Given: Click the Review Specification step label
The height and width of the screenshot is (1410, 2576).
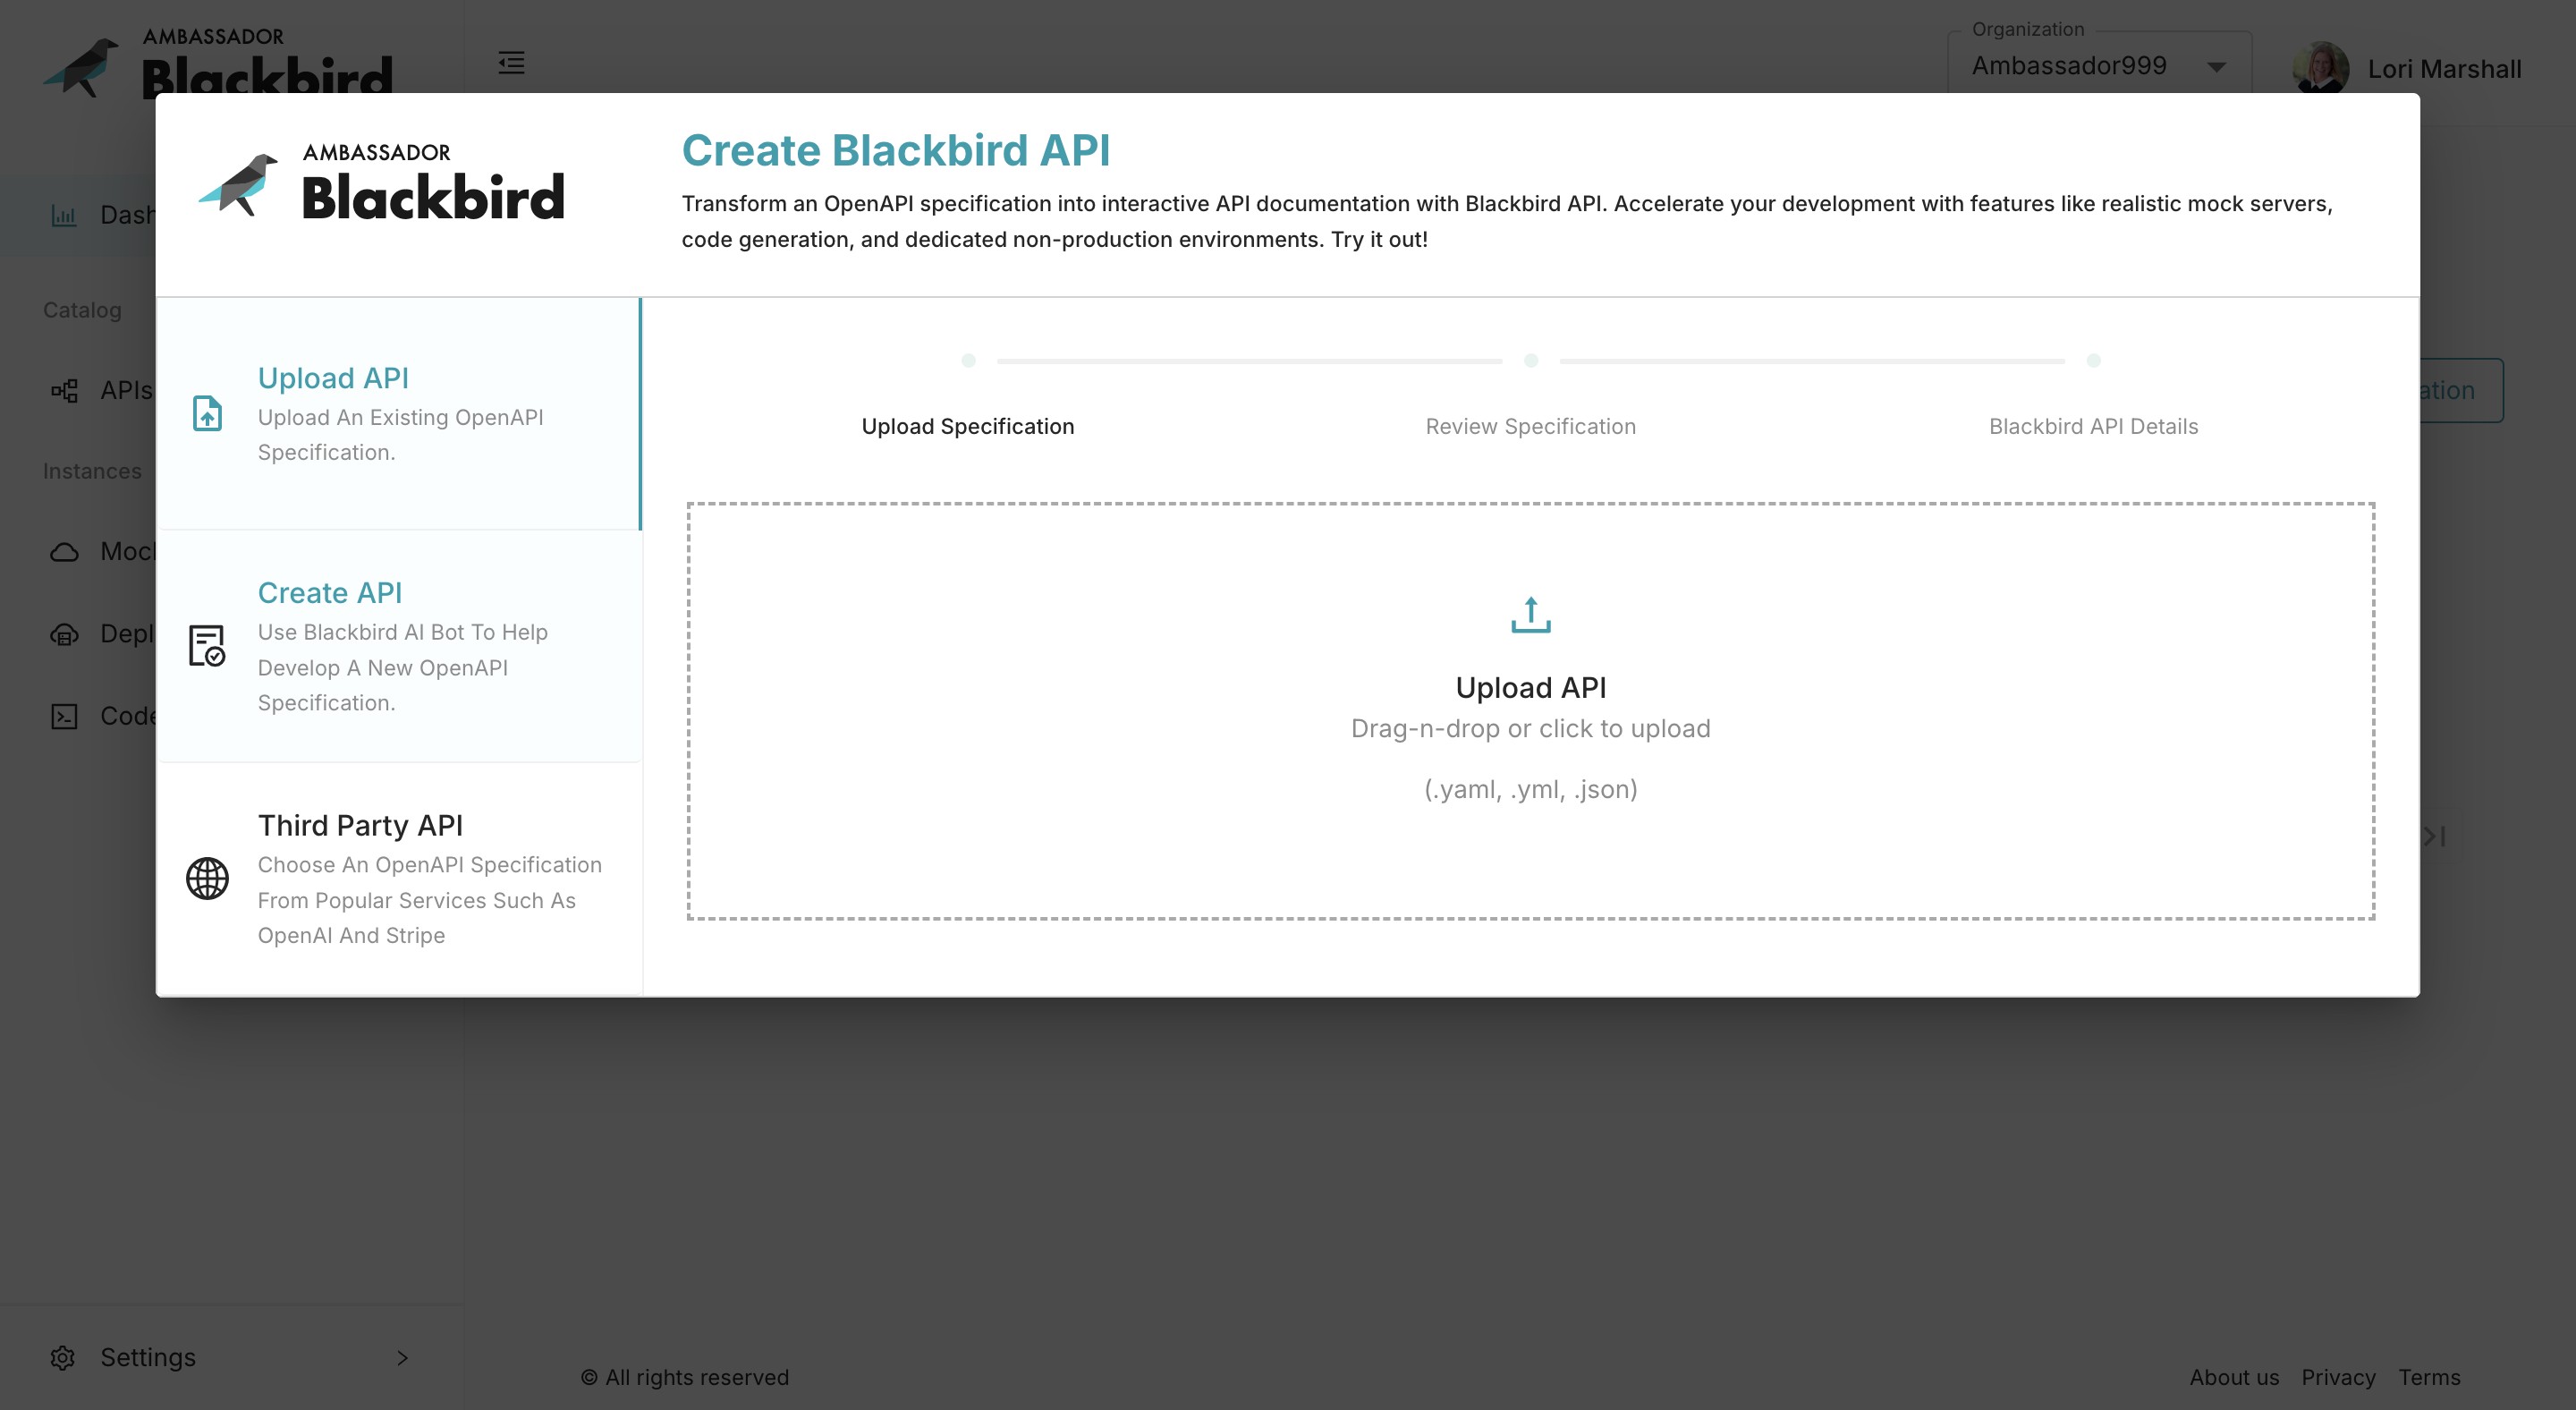Looking at the screenshot, I should tap(1530, 426).
